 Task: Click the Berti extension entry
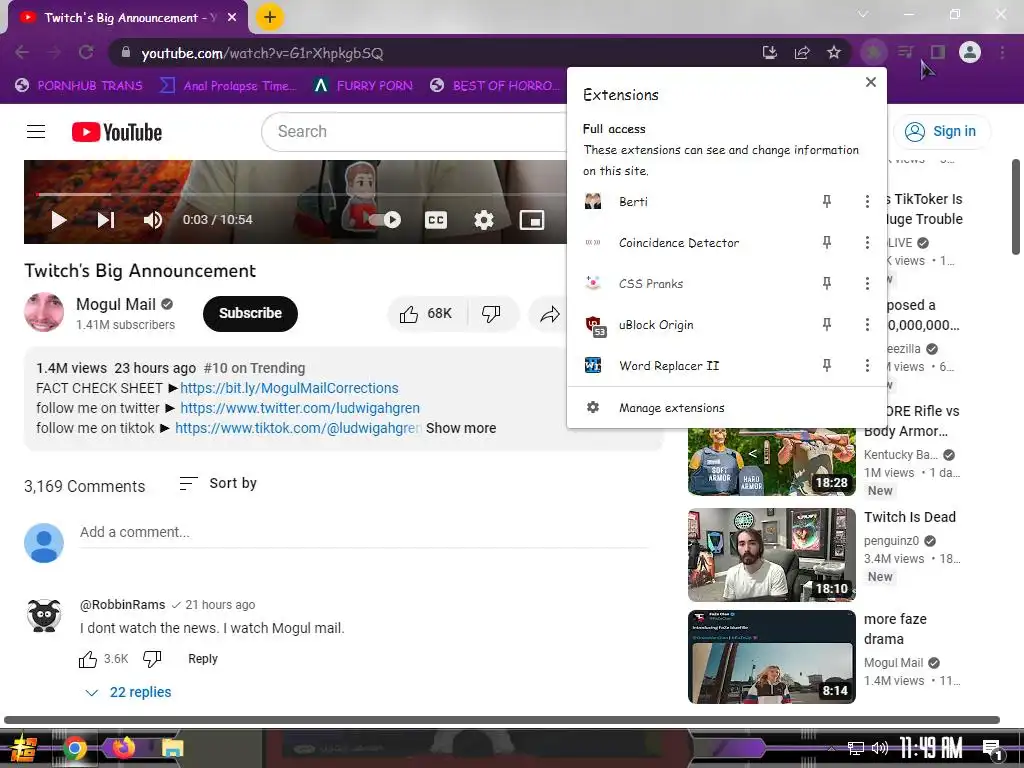coord(692,201)
